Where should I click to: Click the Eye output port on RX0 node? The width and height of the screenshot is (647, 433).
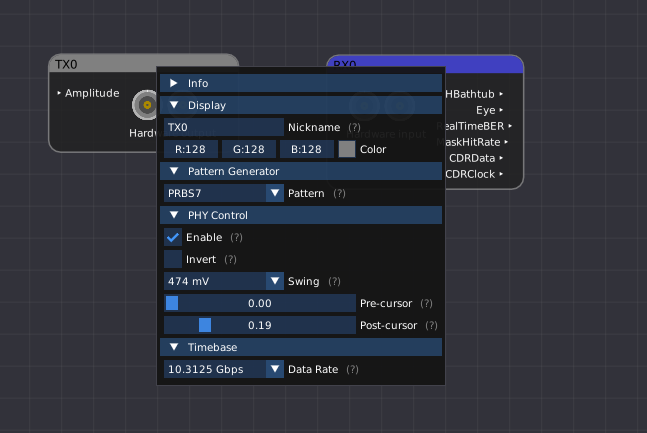pyautogui.click(x=501, y=110)
